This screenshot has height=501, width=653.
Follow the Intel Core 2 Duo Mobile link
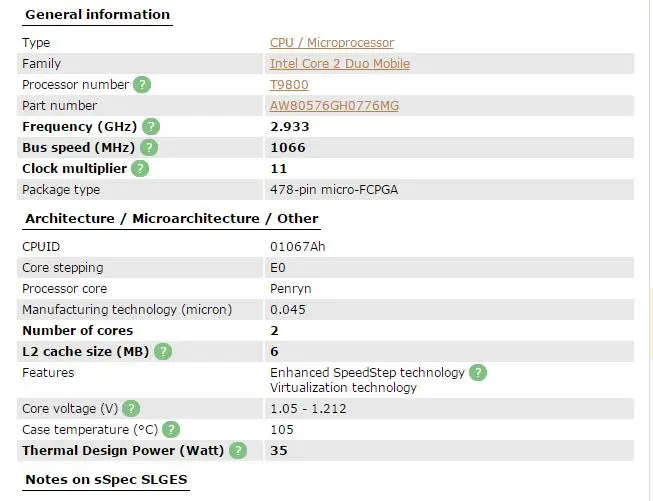(x=340, y=64)
